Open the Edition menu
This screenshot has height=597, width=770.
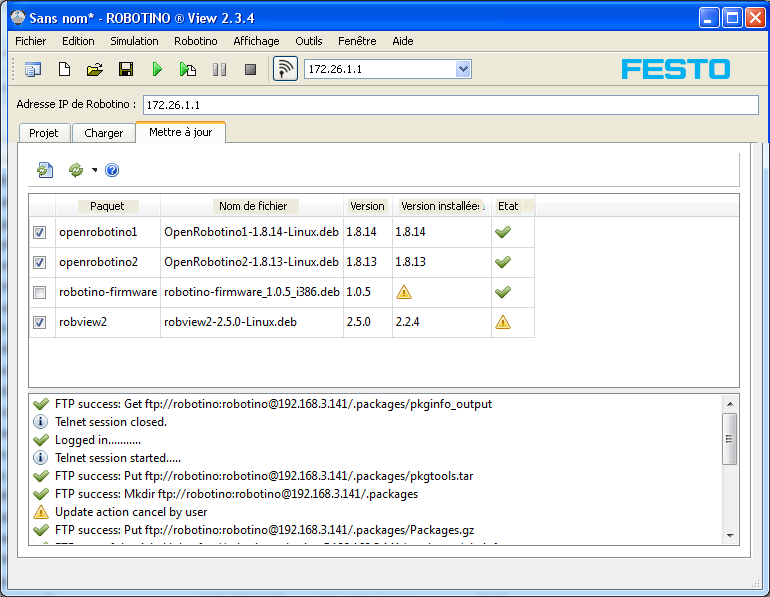(78, 41)
